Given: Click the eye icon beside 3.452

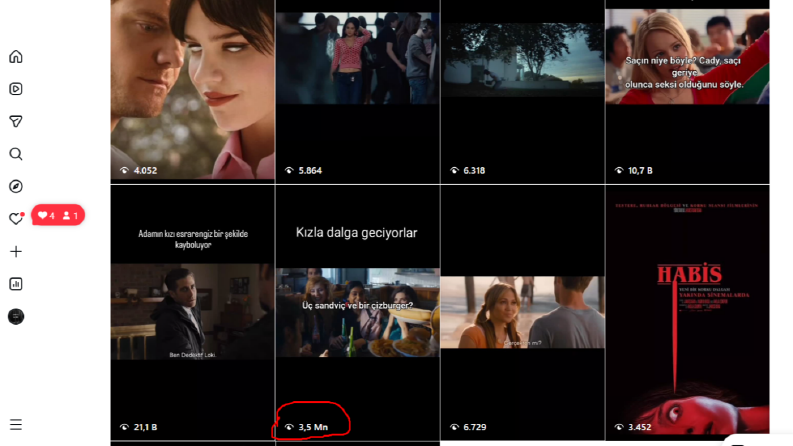Looking at the screenshot, I should point(619,427).
